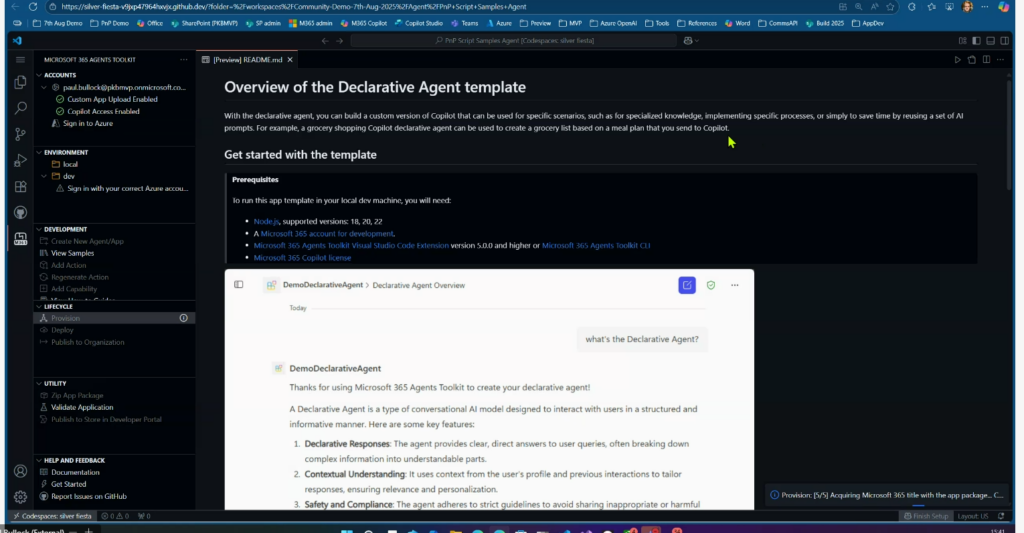
Task: Select the Microsoft 365 Agents Toolkit icon
Action: [20, 238]
